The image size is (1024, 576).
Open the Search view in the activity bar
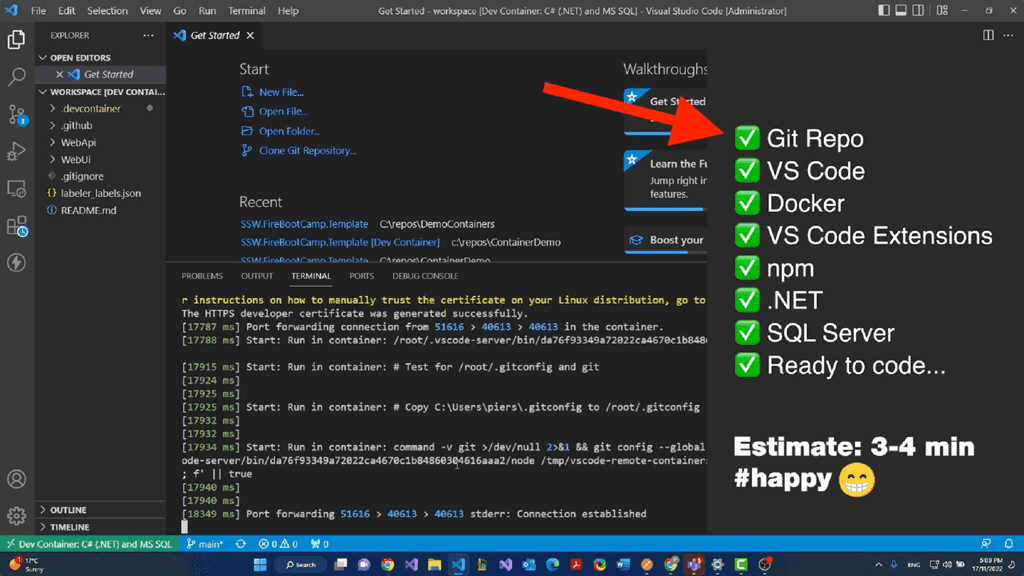[x=16, y=75]
